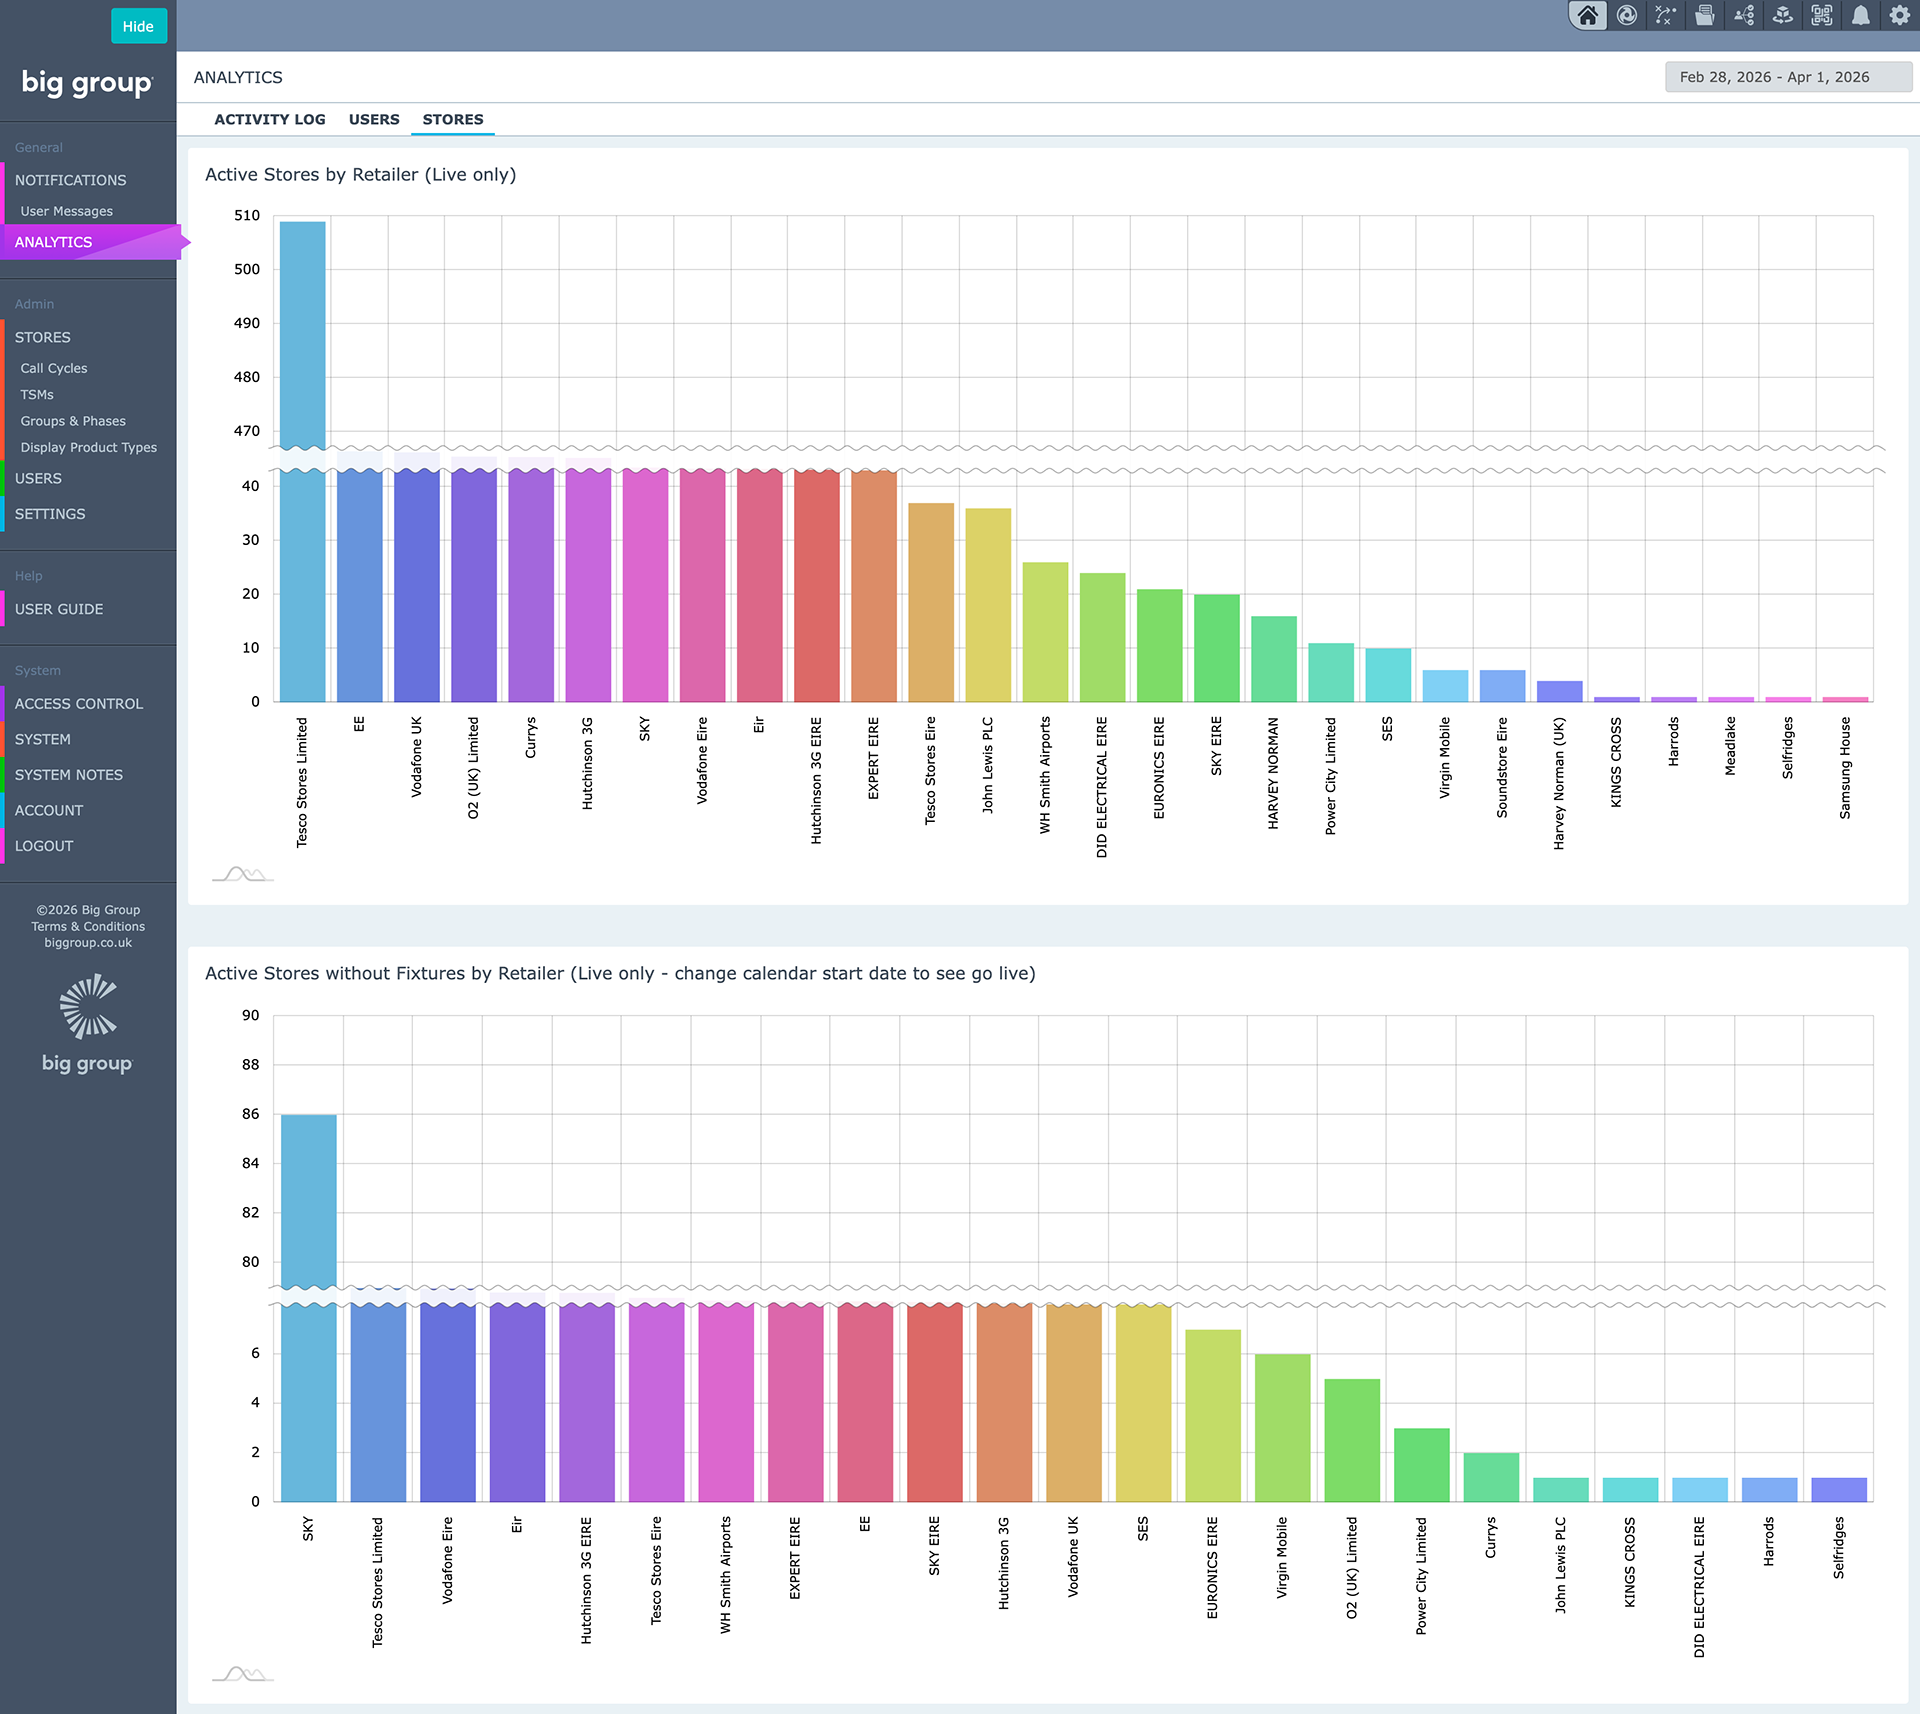The width and height of the screenshot is (1920, 1714).
Task: Open Call Cycles in the sidebar
Action: pyautogui.click(x=54, y=368)
